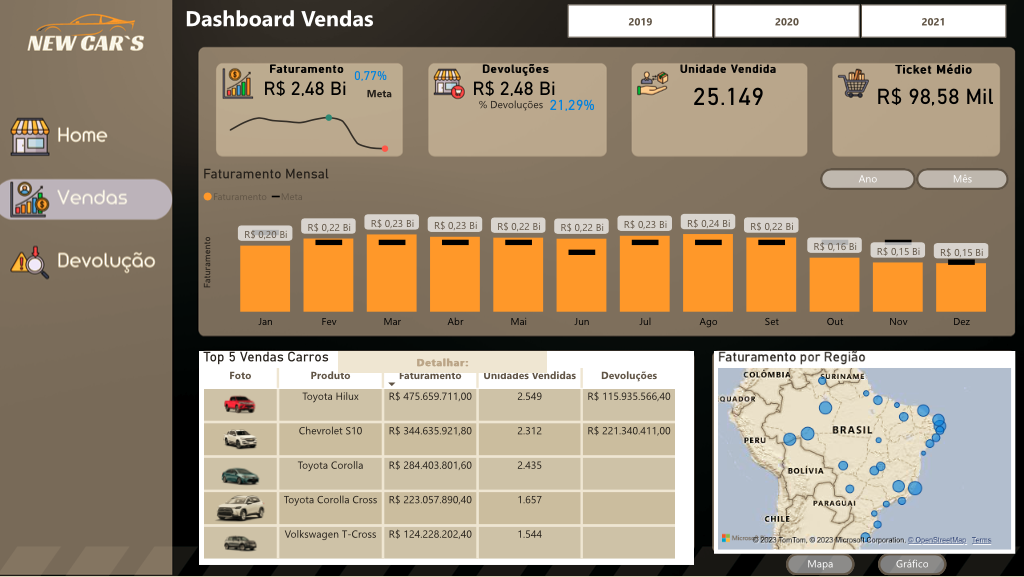Click the Devoluções column header
Viewport: 1024px width, 577px height.
click(x=629, y=376)
